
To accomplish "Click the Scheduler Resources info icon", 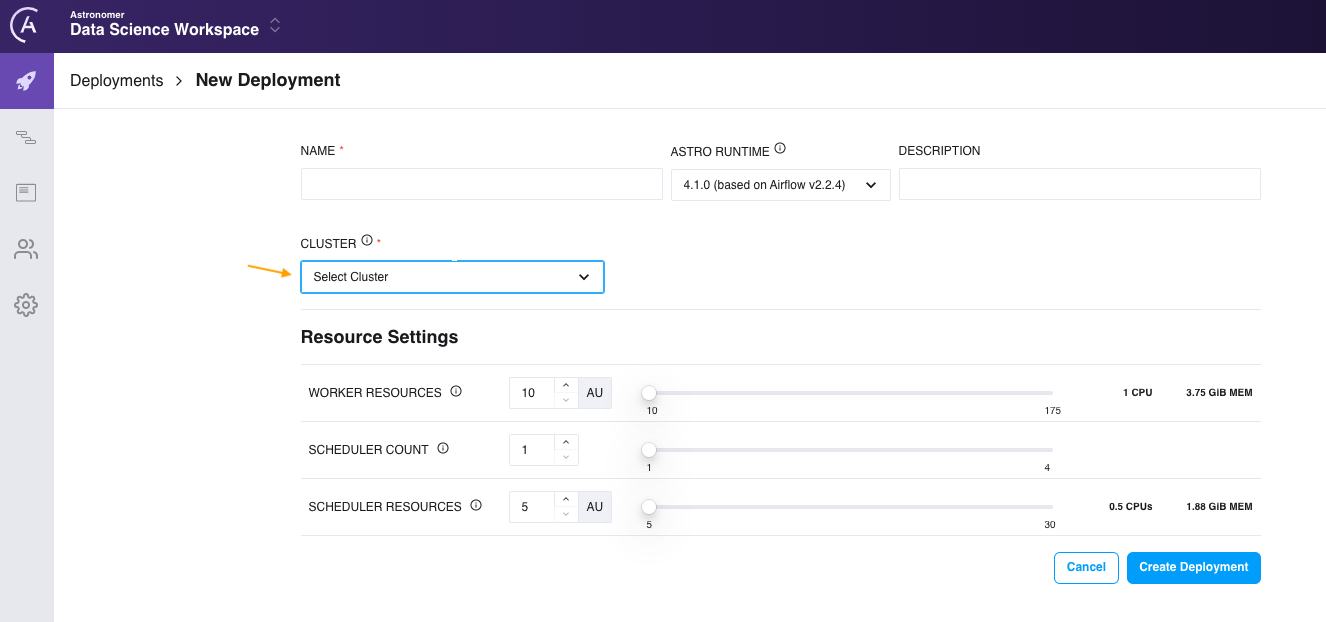I will point(476,506).
